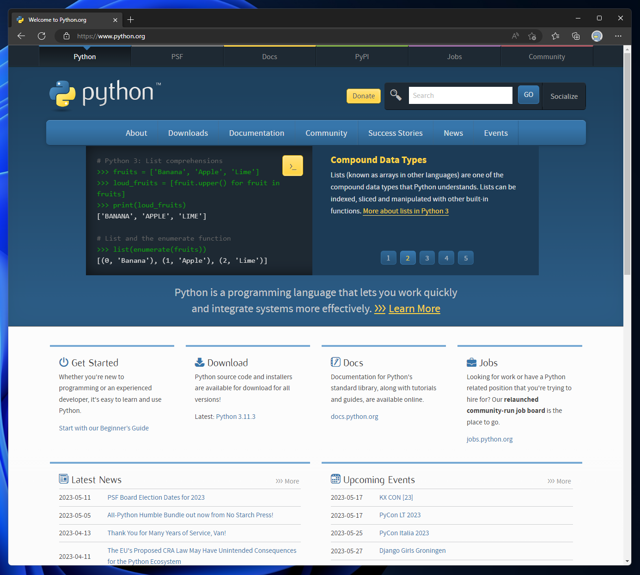Open the PyCon LT 2023 event
Viewport: 640px width, 575px height.
(400, 515)
